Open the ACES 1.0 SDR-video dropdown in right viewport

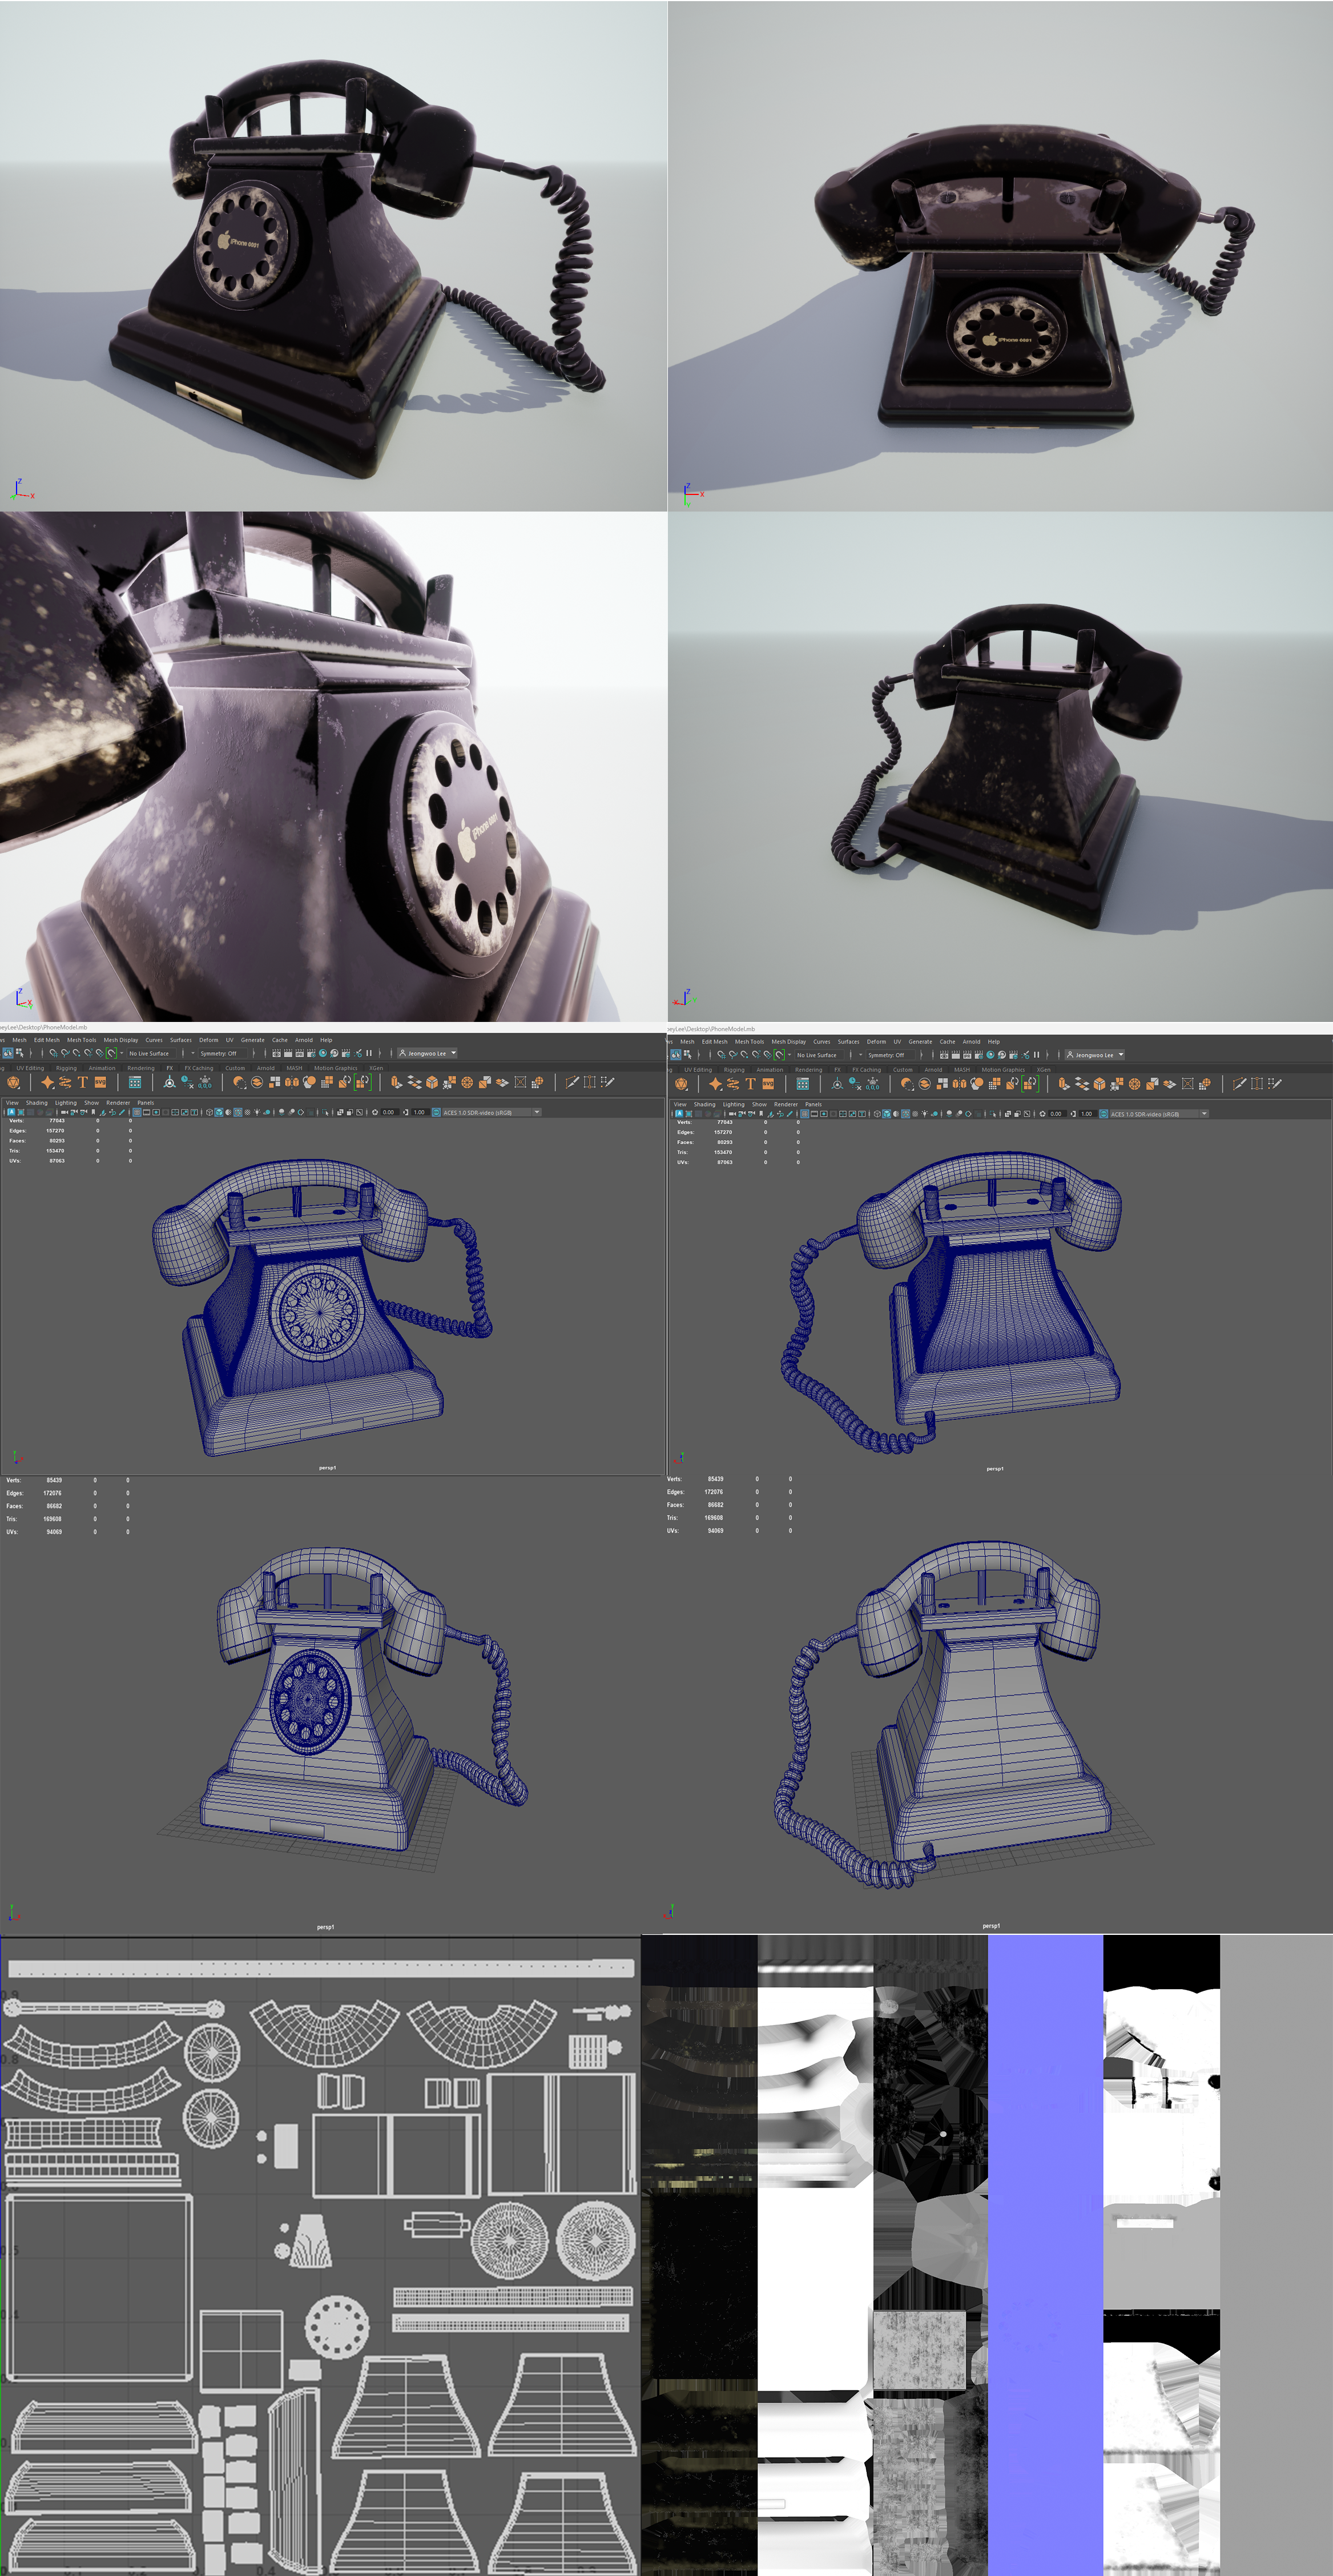(1159, 1113)
